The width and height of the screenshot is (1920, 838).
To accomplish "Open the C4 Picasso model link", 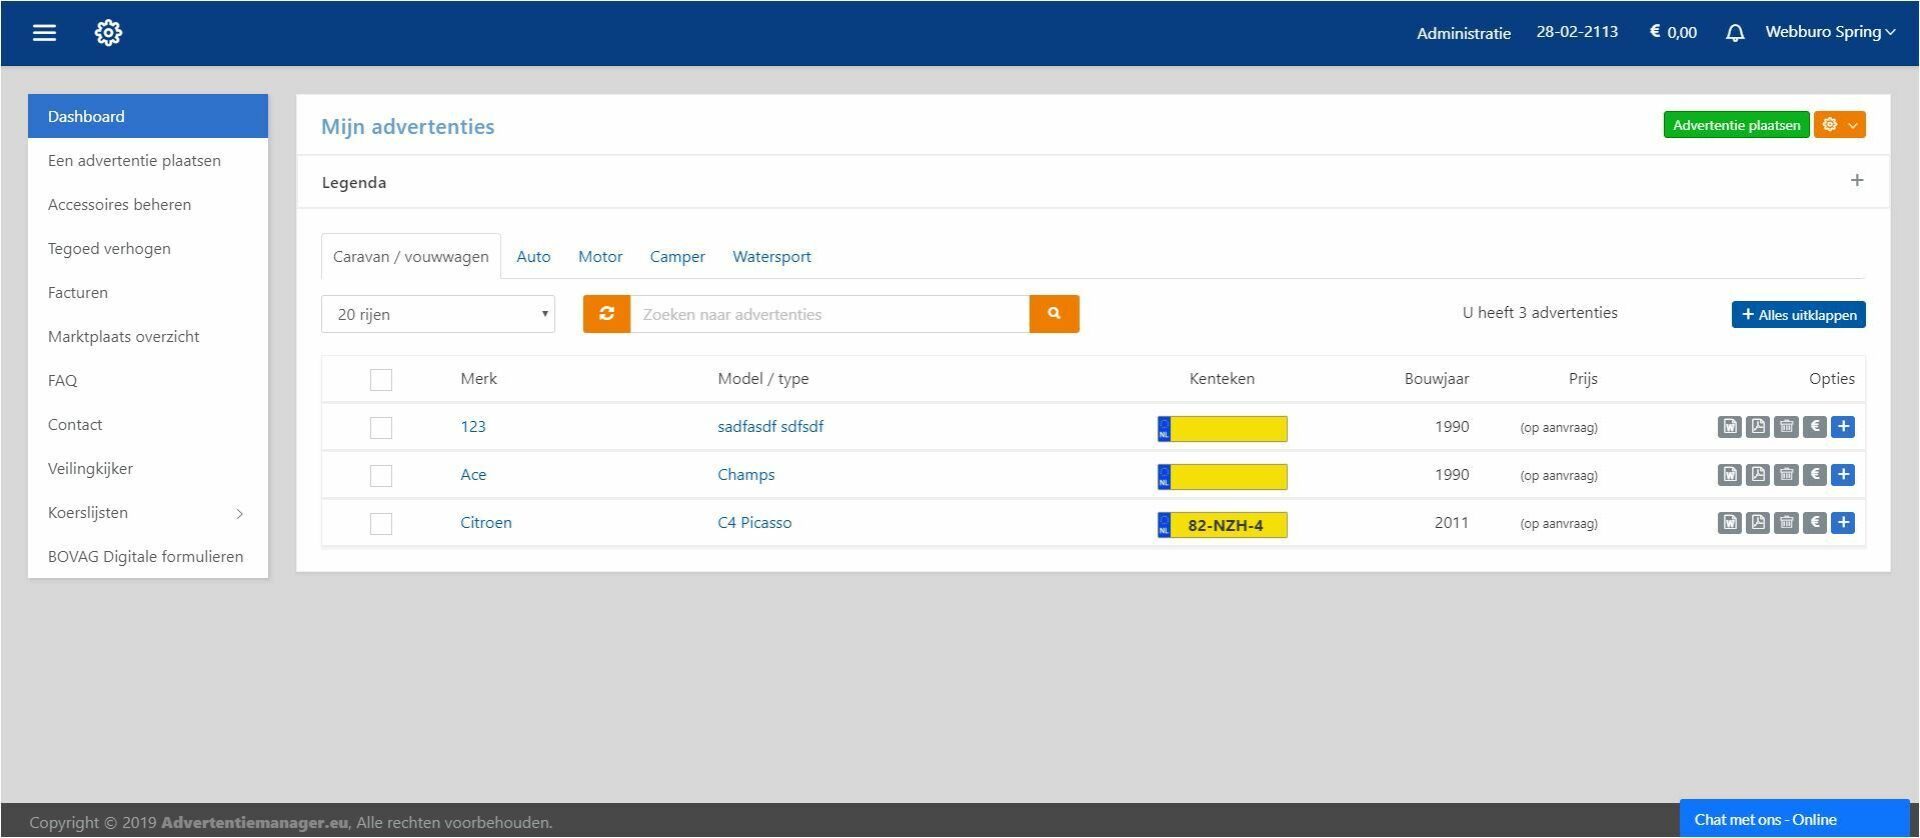I will pyautogui.click(x=754, y=523).
